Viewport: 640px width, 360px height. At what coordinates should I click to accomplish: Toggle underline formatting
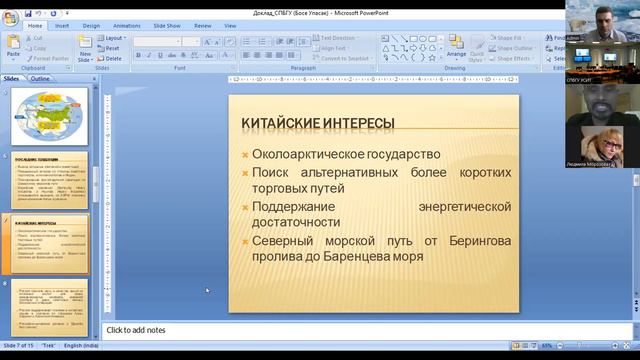coord(160,55)
